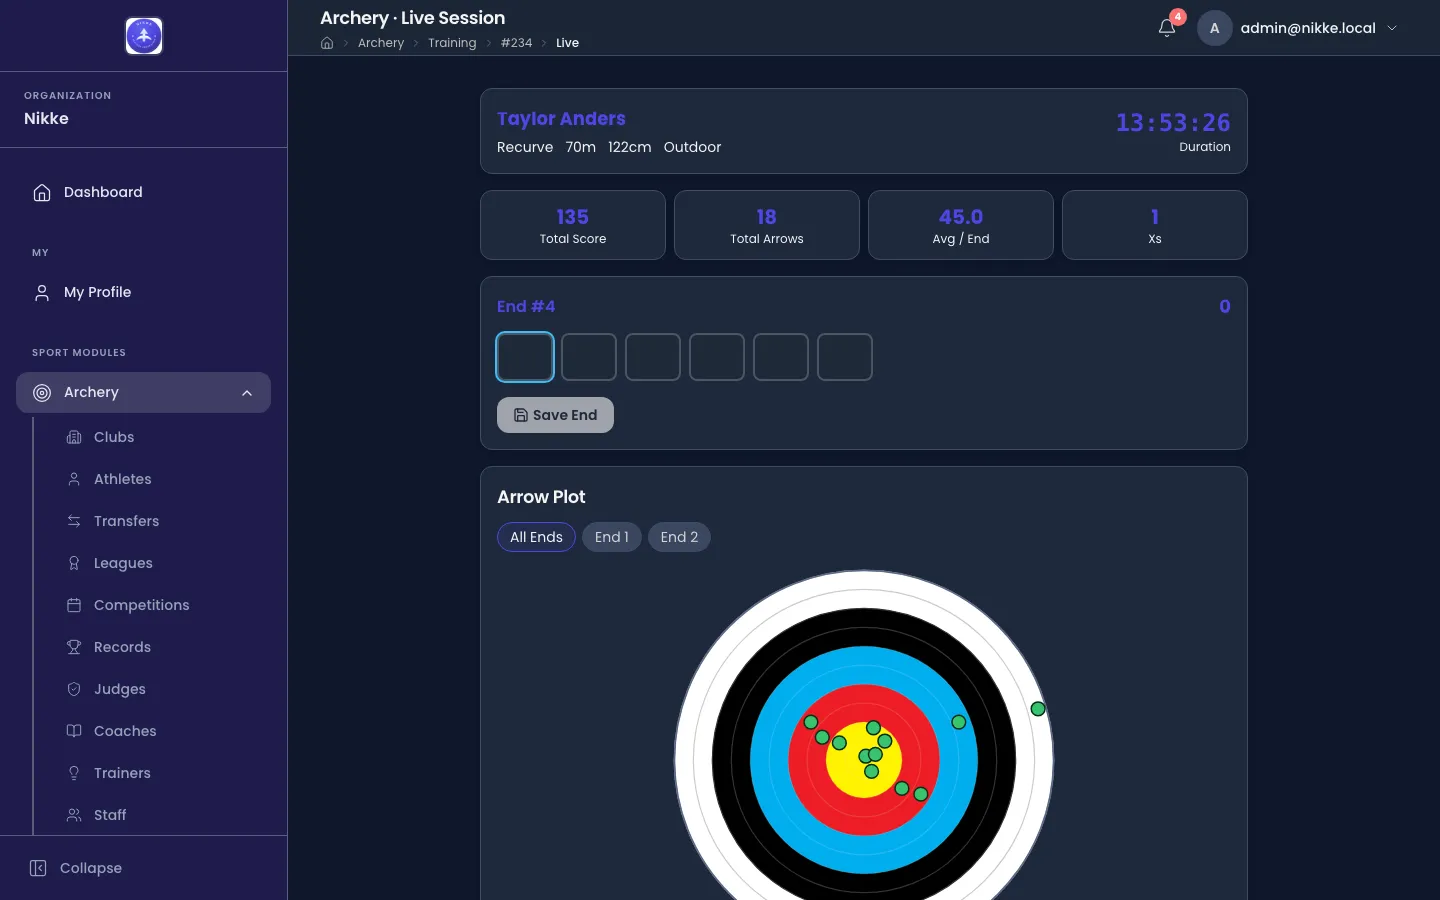Image resolution: width=1440 pixels, height=900 pixels.
Task: Click the Competitions calendar icon
Action: coord(74,605)
